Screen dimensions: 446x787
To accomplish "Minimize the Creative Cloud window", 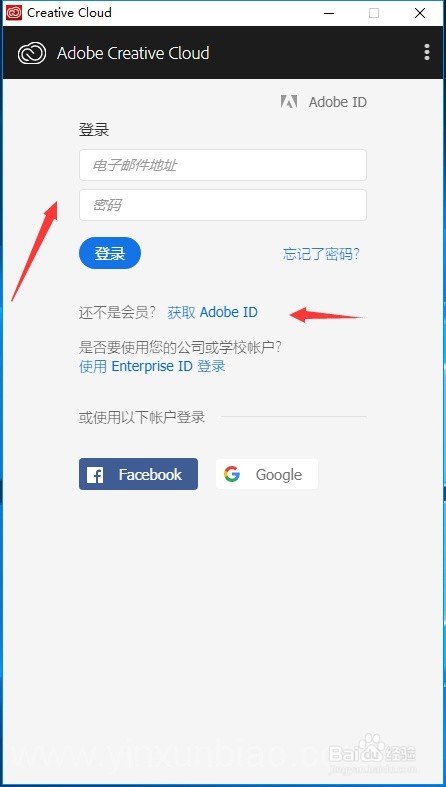I will (x=329, y=13).
